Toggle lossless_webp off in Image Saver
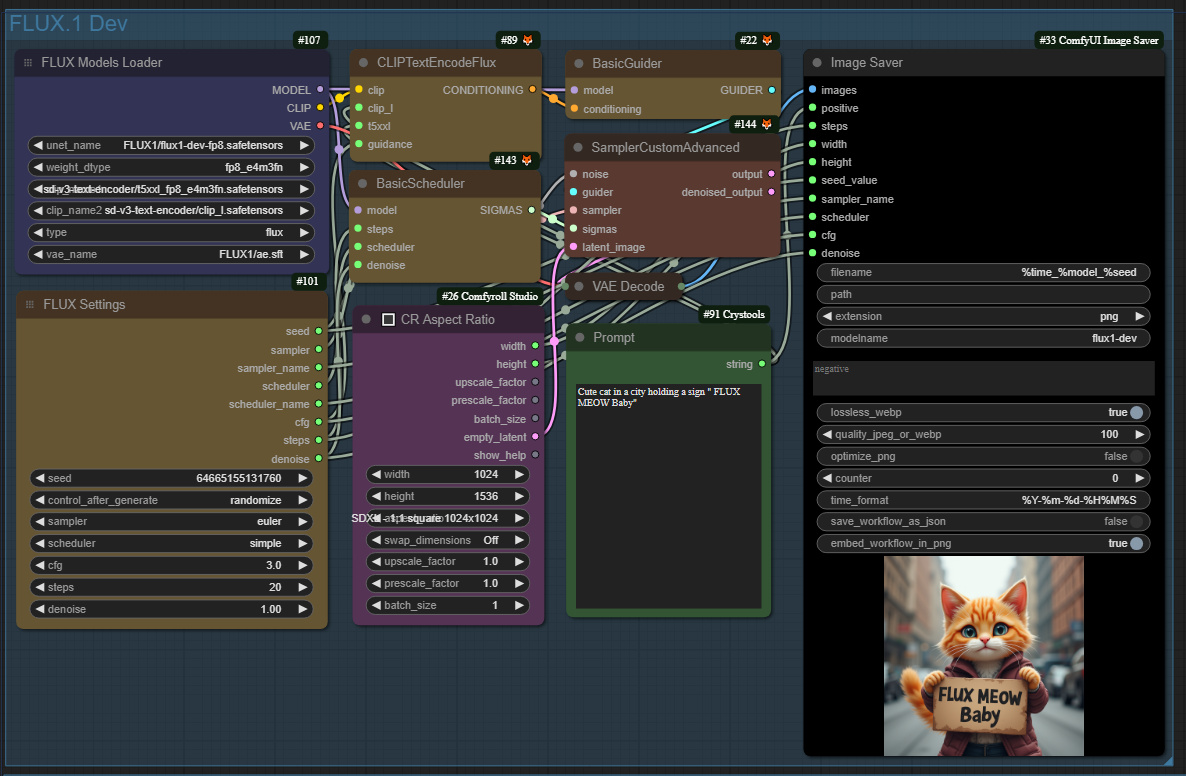This screenshot has width=1186, height=776. point(1137,412)
